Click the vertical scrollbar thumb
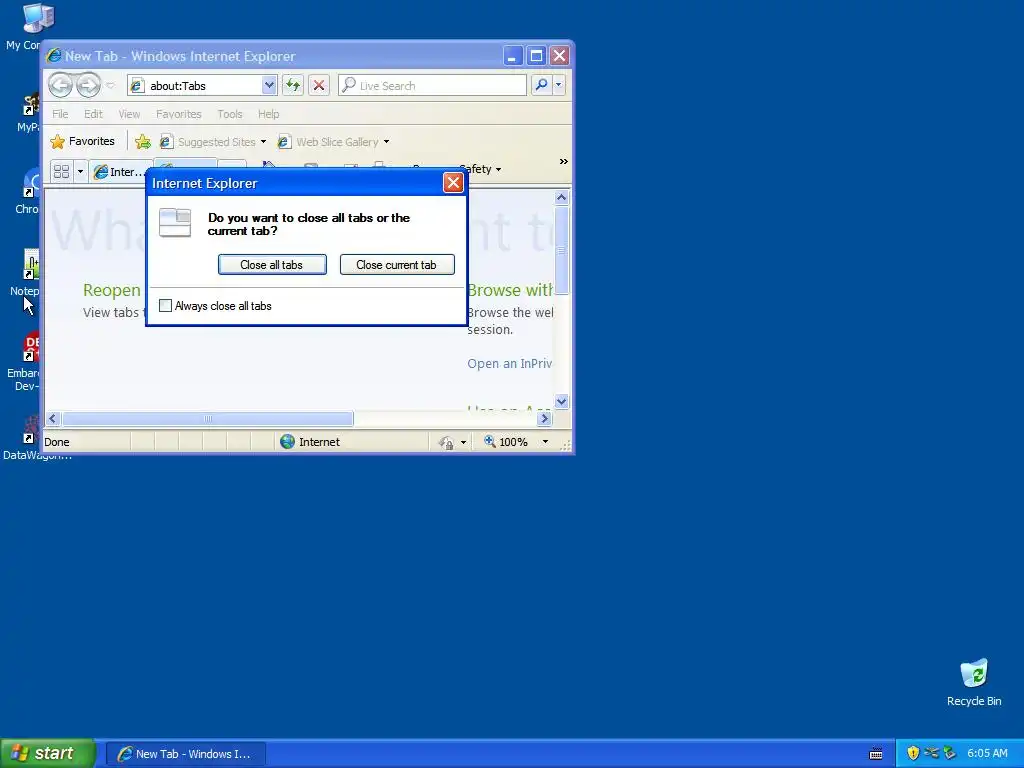The height and width of the screenshot is (768, 1024). 562,250
